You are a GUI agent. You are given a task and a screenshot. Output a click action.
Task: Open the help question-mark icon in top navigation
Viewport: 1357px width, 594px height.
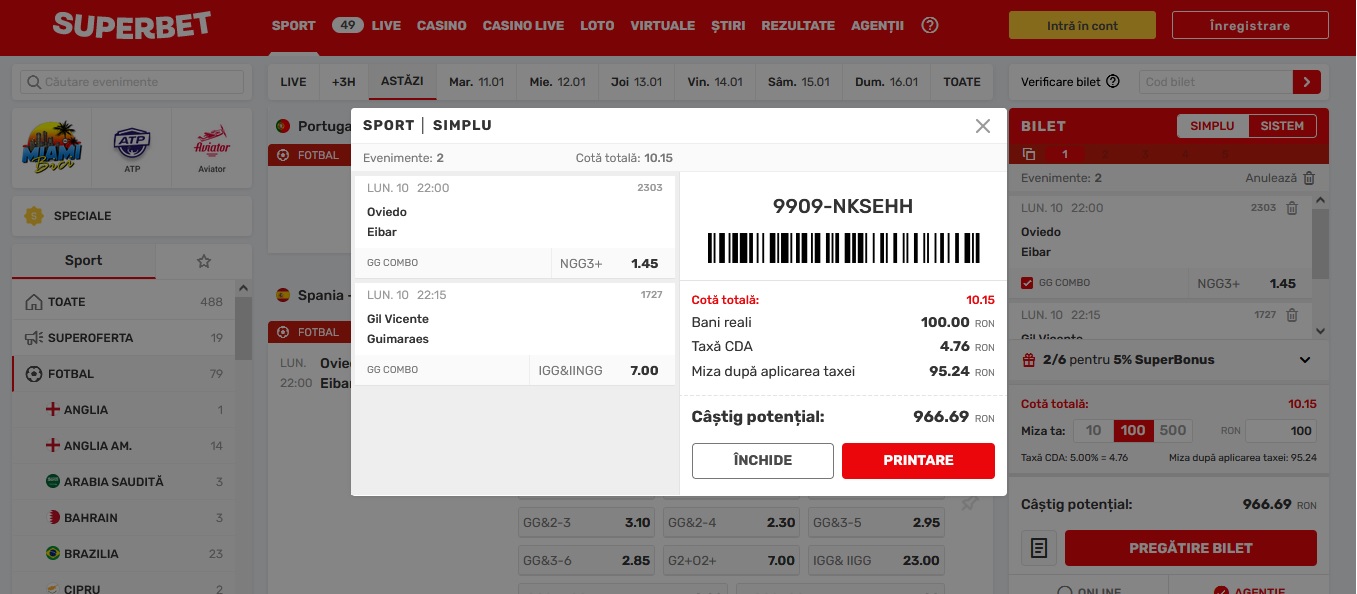930,25
